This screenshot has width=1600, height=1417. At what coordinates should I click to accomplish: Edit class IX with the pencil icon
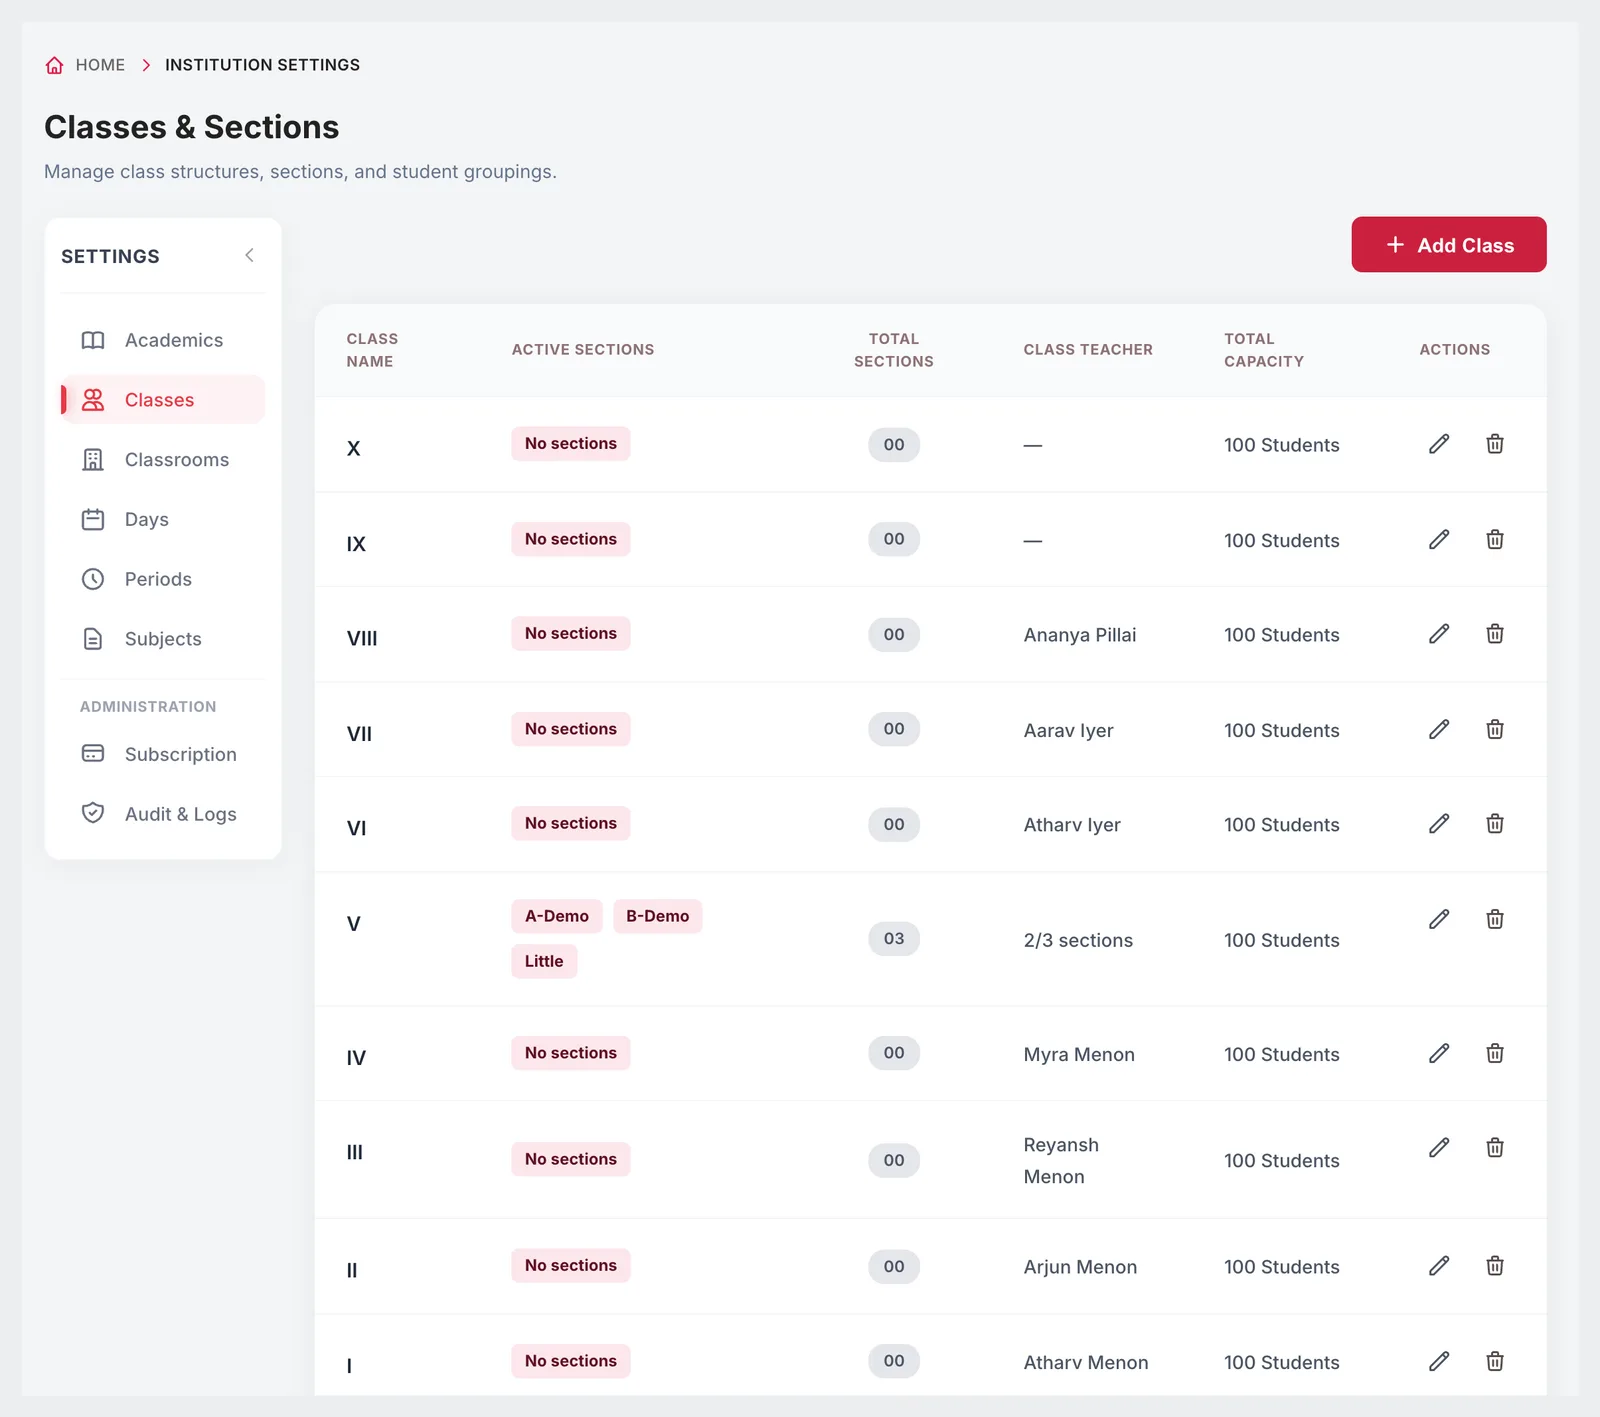pos(1439,540)
